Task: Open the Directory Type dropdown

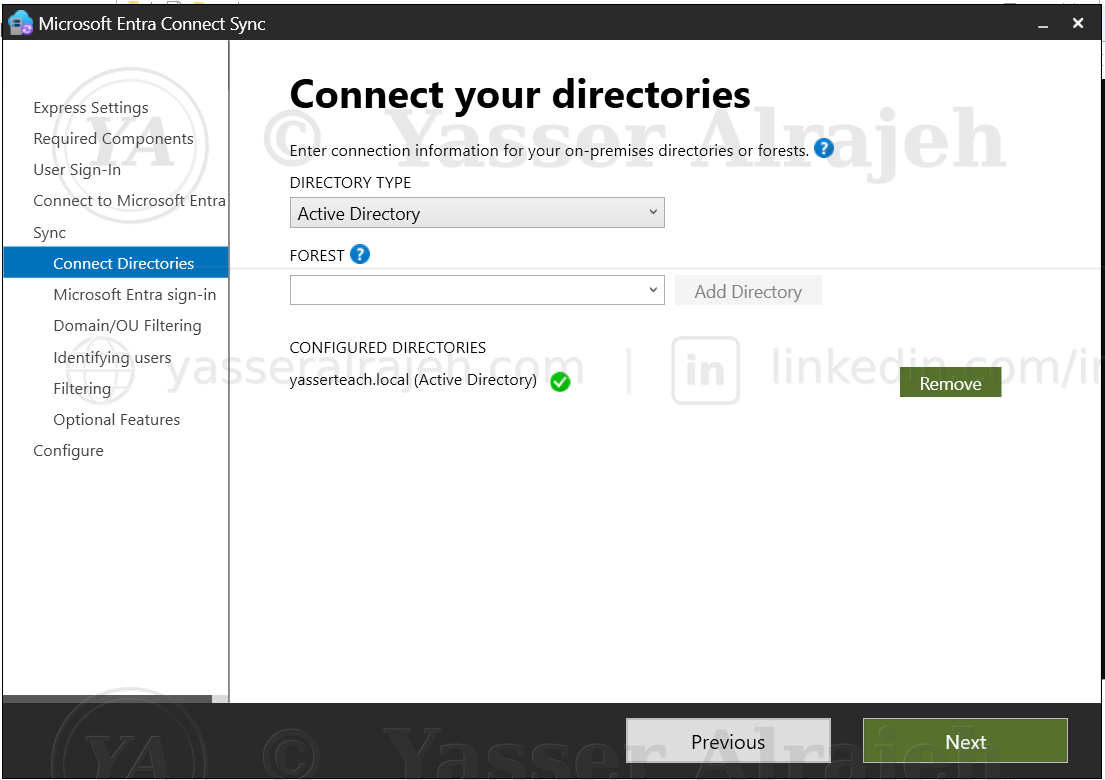Action: click(477, 213)
